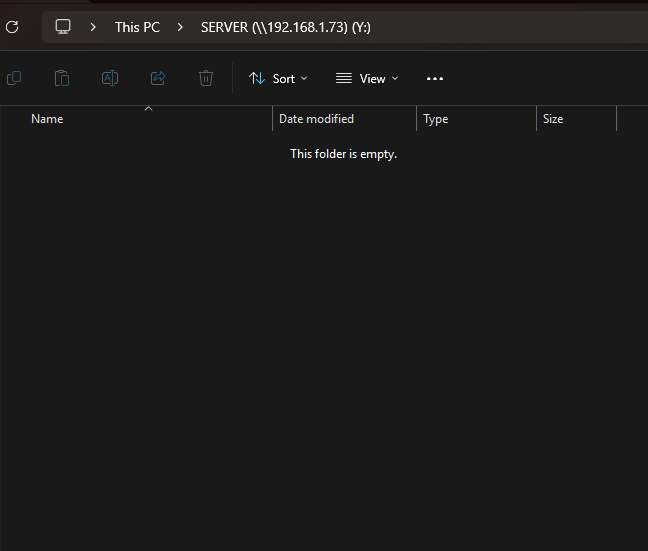Click the Delete trash icon
The image size is (648, 551).
(206, 78)
